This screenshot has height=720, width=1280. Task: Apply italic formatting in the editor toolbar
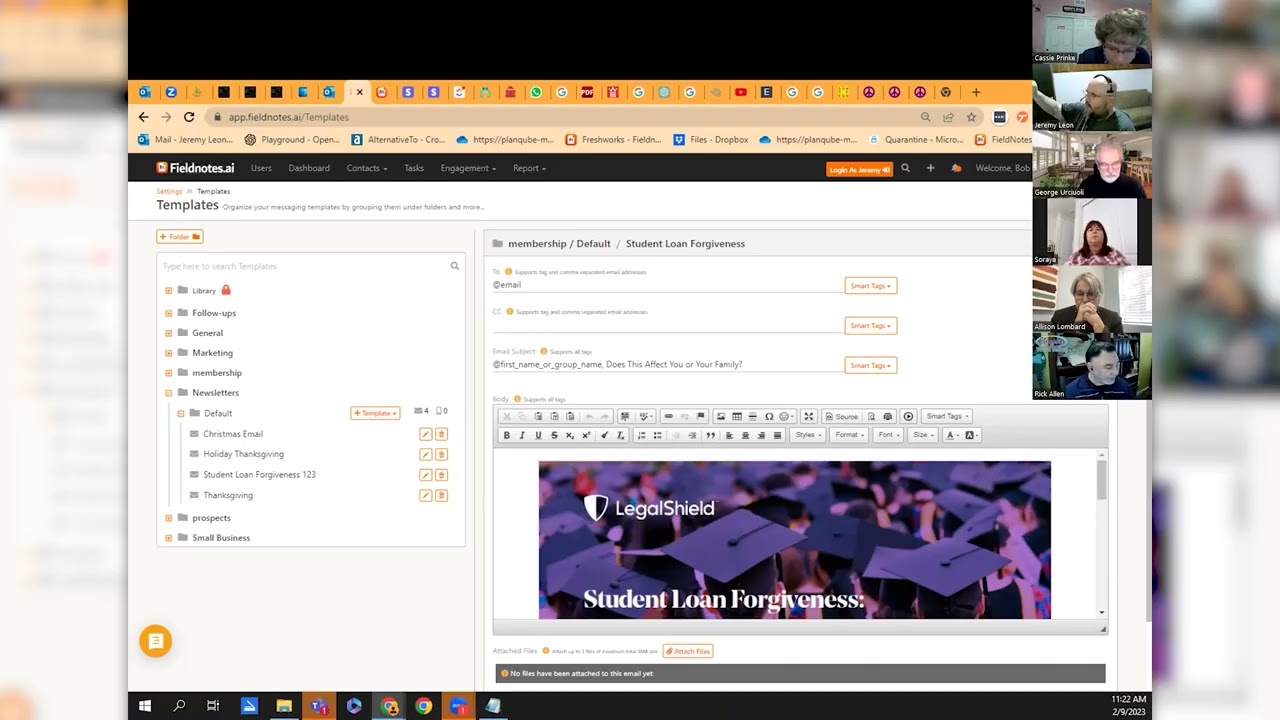(522, 435)
